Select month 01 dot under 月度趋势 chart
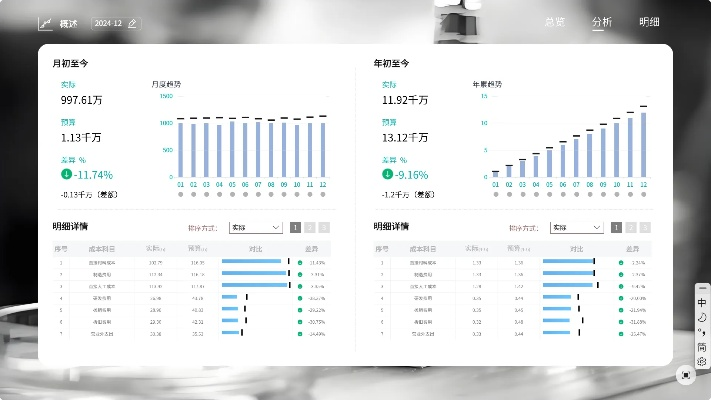The height and width of the screenshot is (400, 711). (x=180, y=195)
